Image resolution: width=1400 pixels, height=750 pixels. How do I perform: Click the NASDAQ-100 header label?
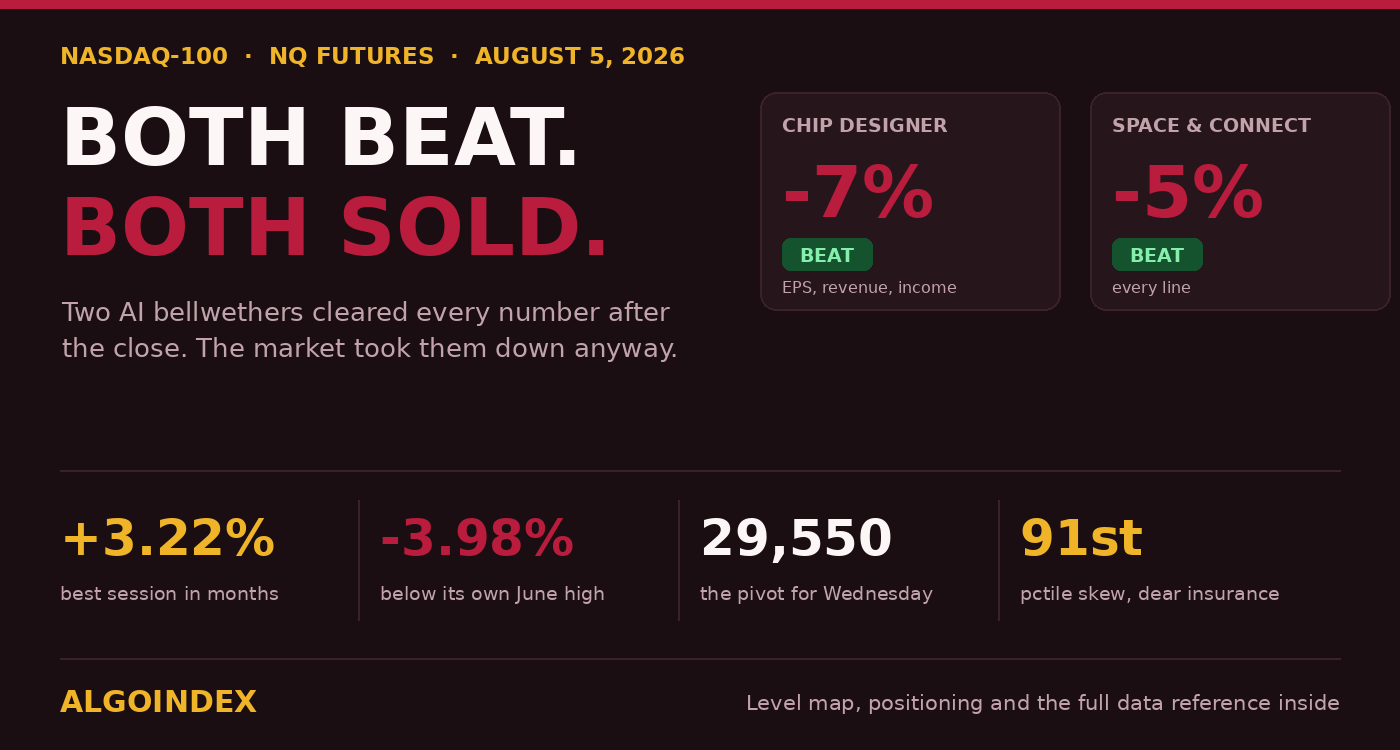click(144, 57)
